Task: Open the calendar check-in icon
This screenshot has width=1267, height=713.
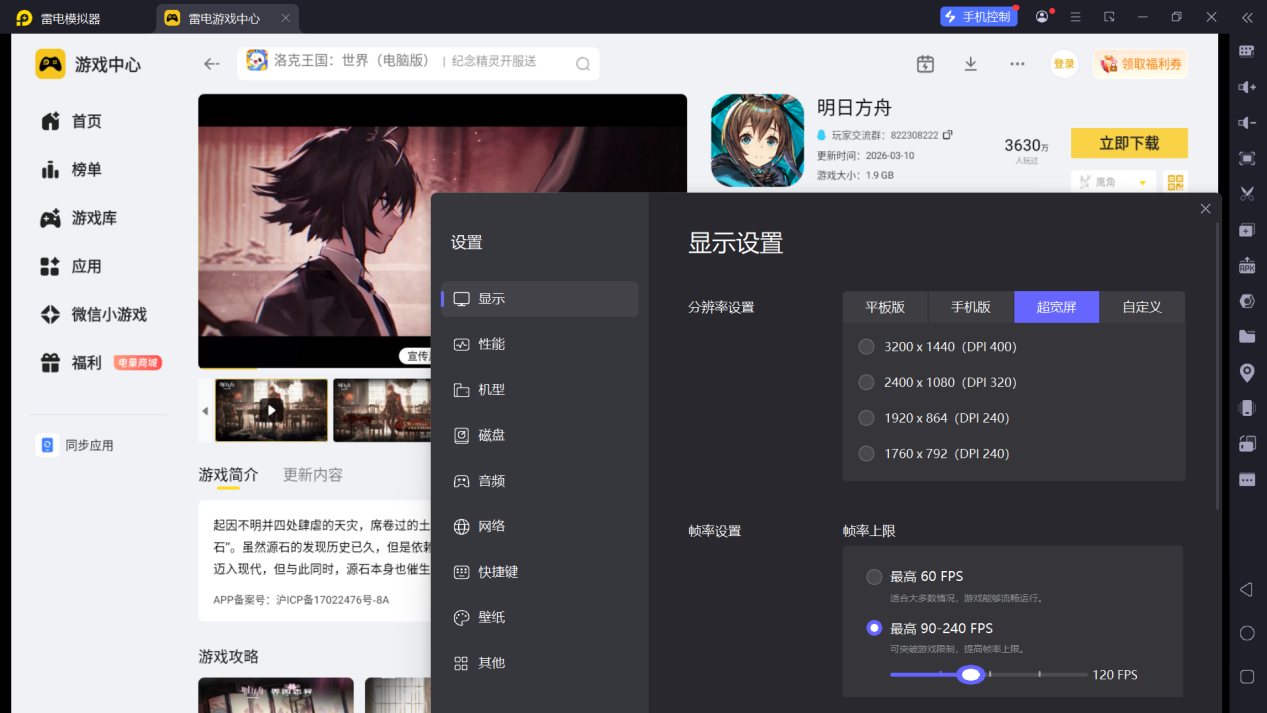Action: coord(925,64)
